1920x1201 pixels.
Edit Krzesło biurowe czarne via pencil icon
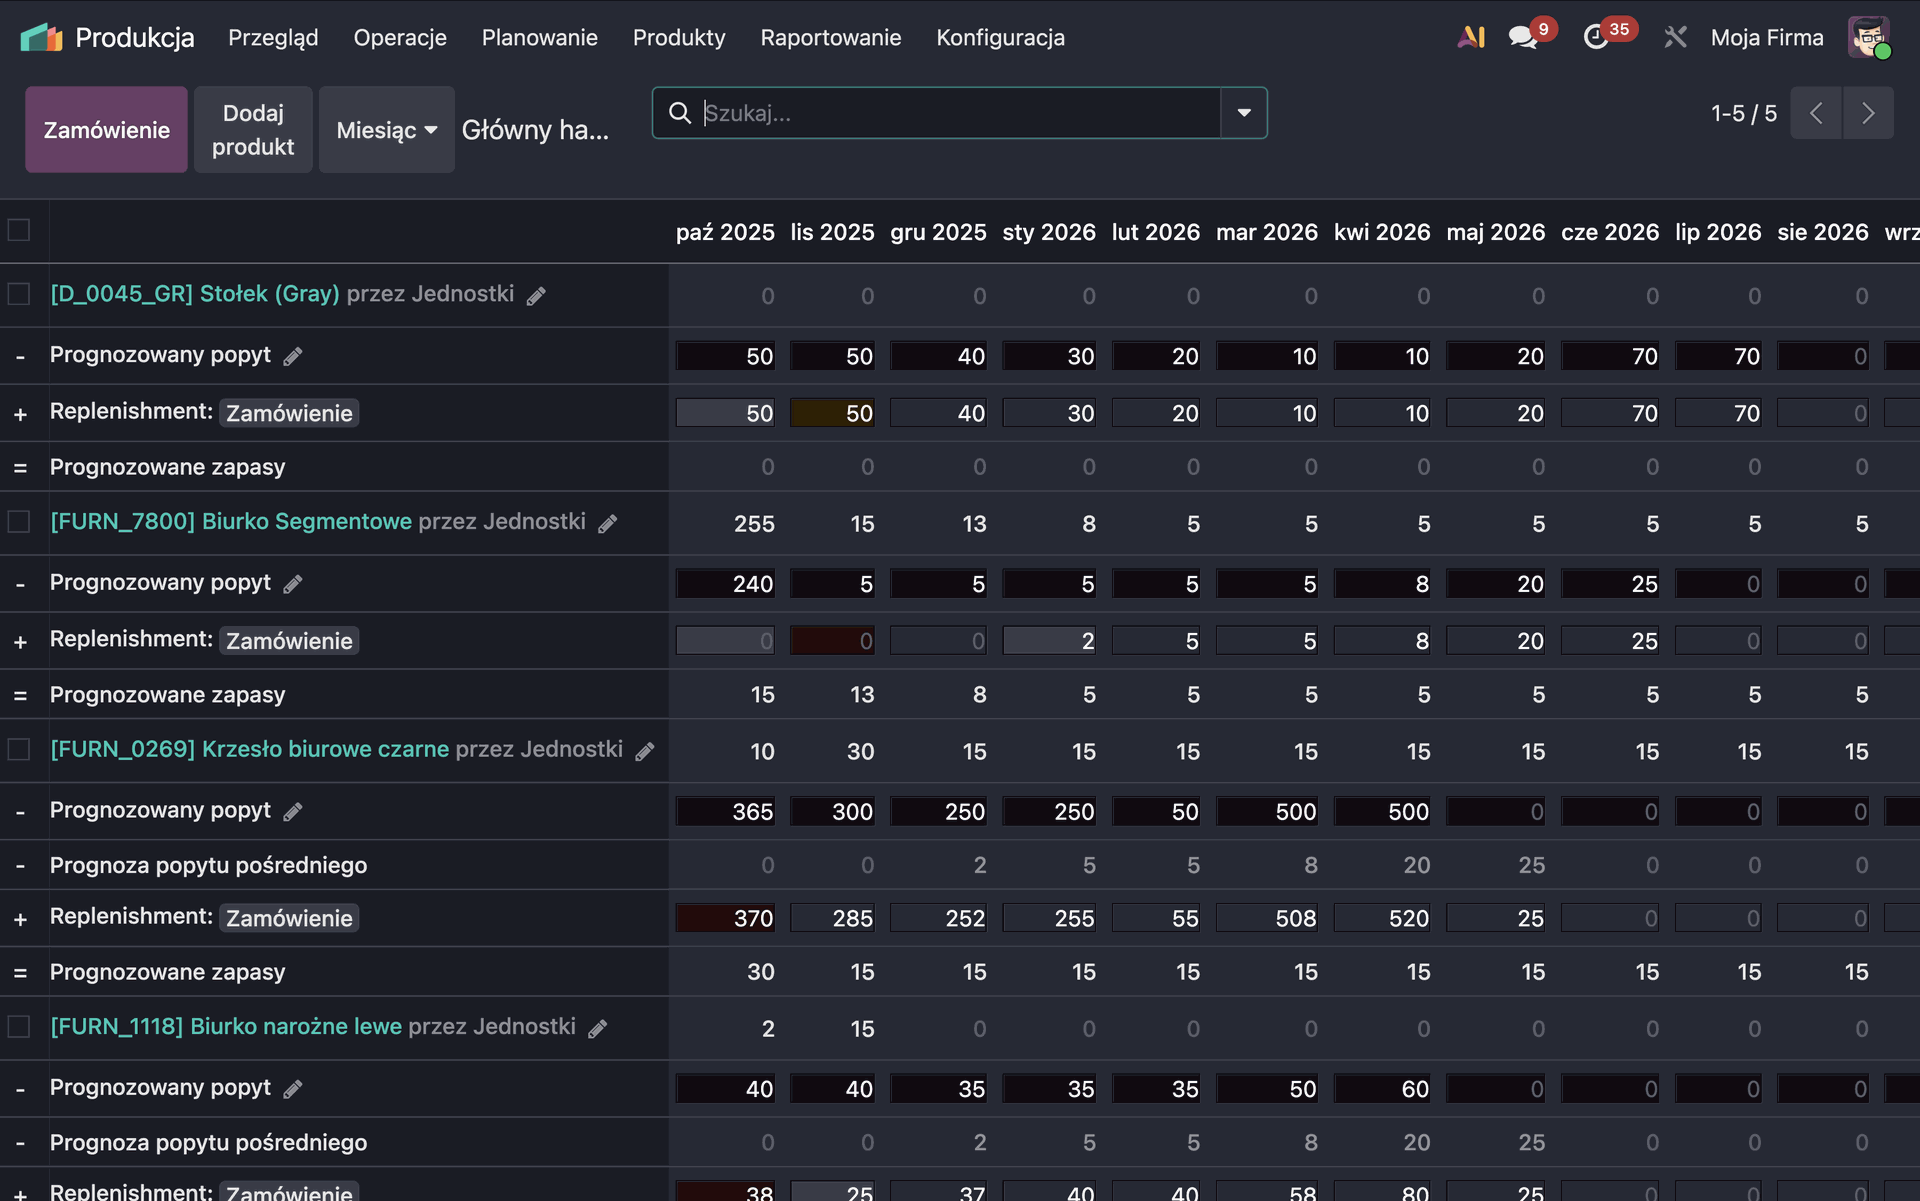(x=645, y=751)
